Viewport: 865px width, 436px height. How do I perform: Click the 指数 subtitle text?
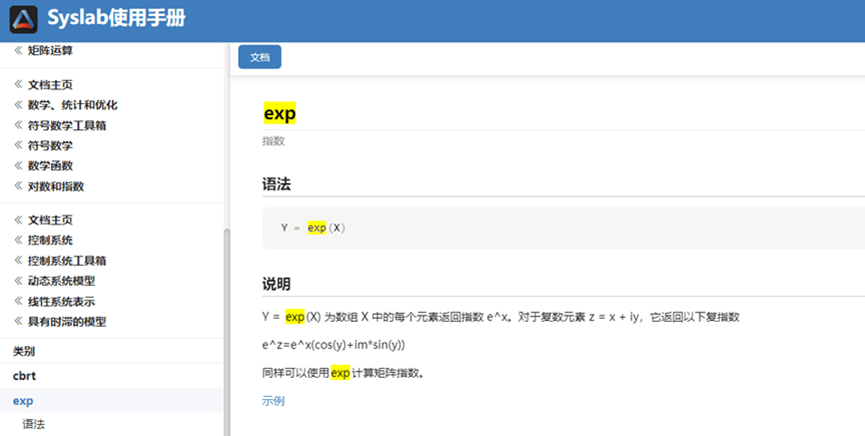[273, 141]
